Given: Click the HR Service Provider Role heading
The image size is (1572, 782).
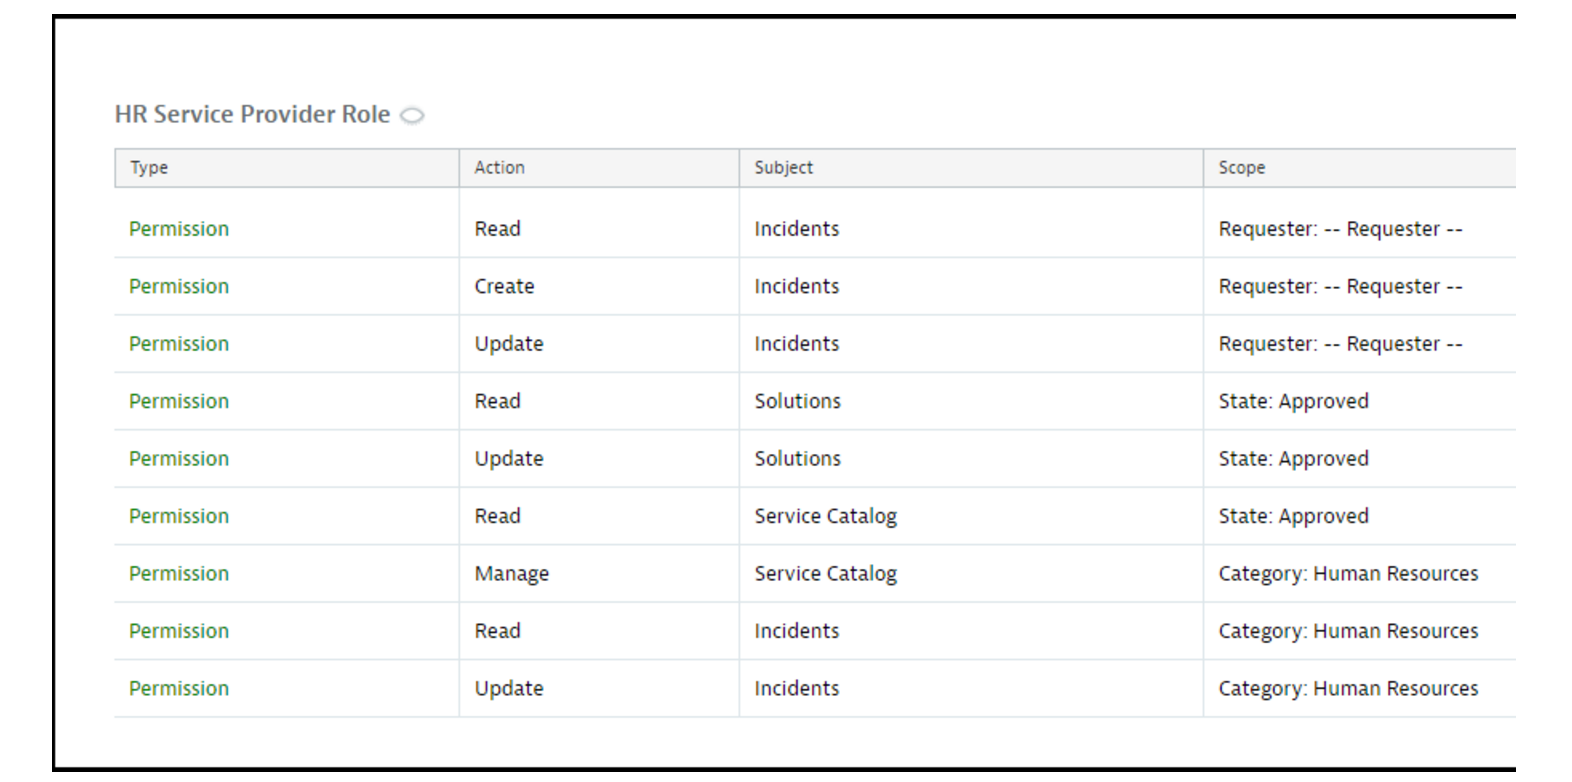Looking at the screenshot, I should (x=252, y=115).
